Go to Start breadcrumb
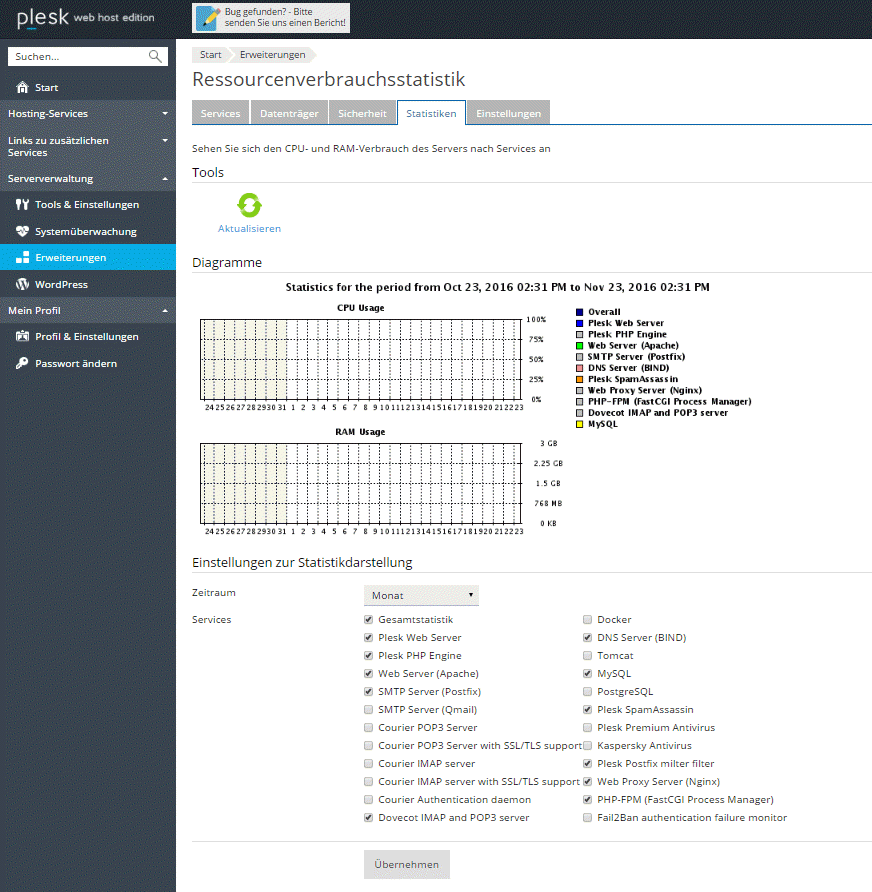 click(x=210, y=55)
